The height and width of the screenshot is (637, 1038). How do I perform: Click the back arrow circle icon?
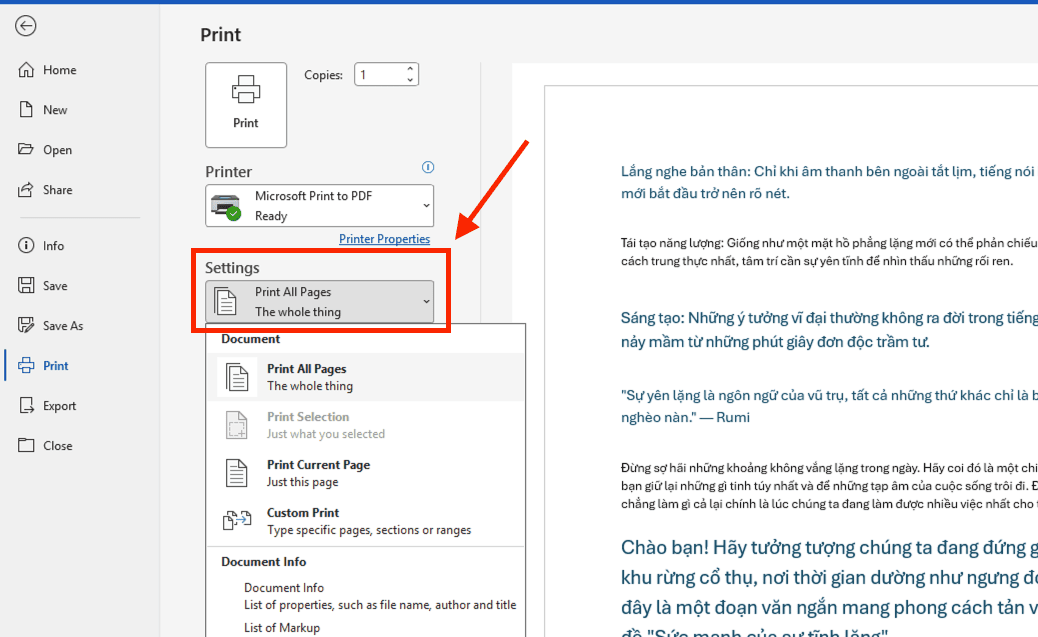pos(26,26)
